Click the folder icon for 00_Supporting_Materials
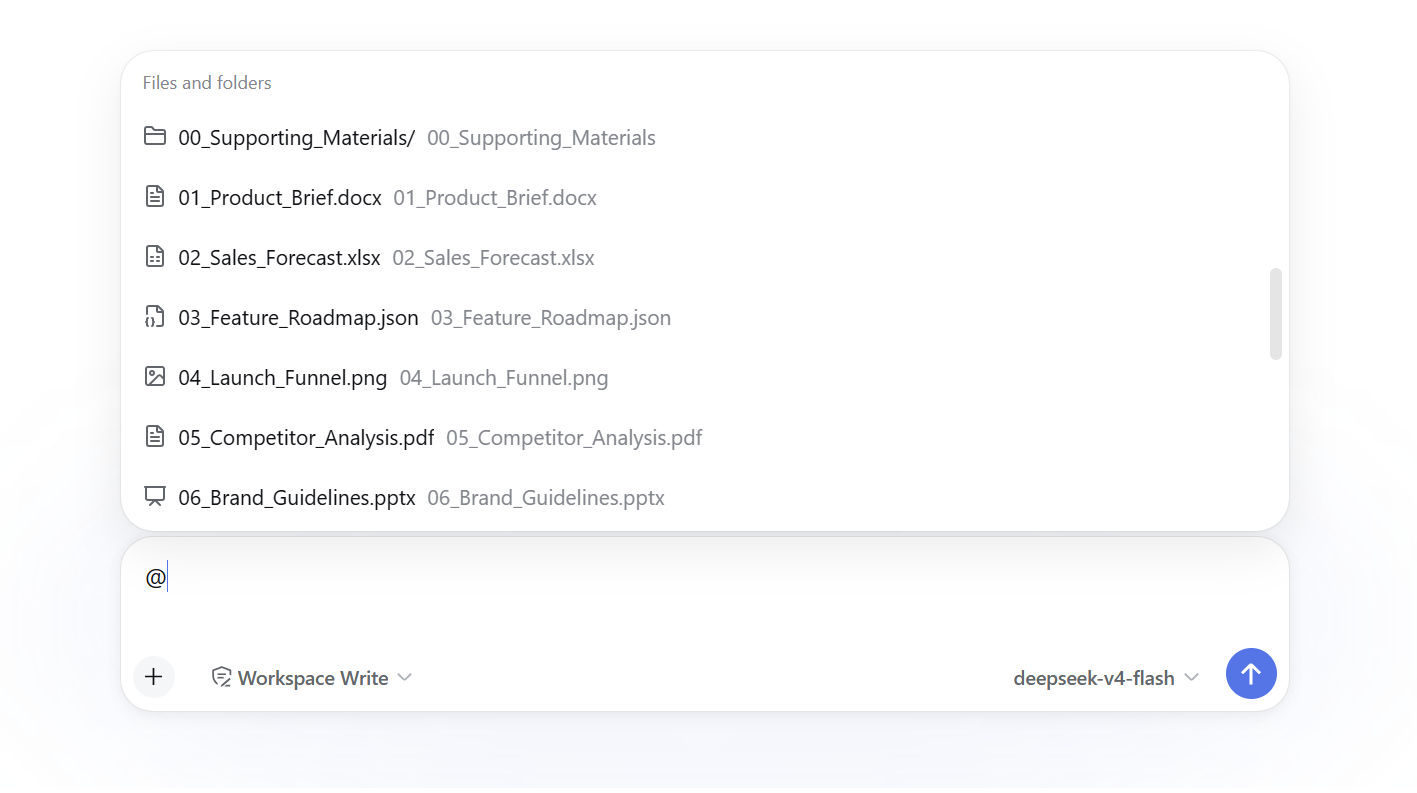 pyautogui.click(x=154, y=136)
